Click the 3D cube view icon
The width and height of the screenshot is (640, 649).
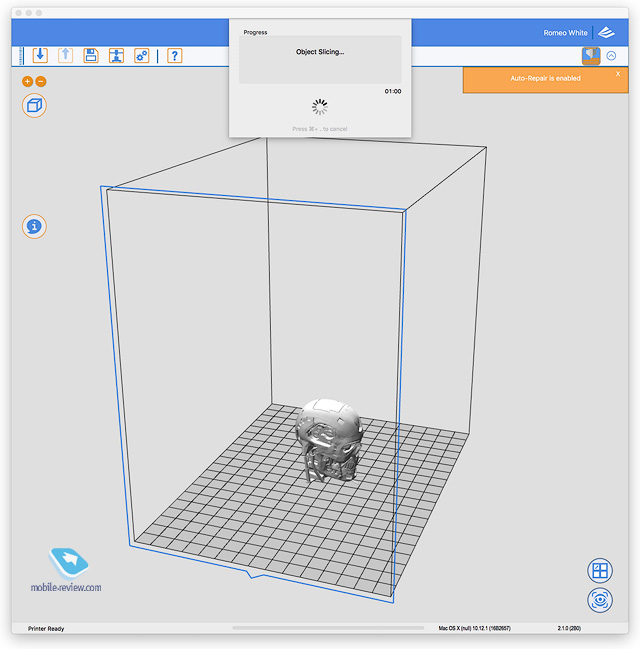point(34,106)
